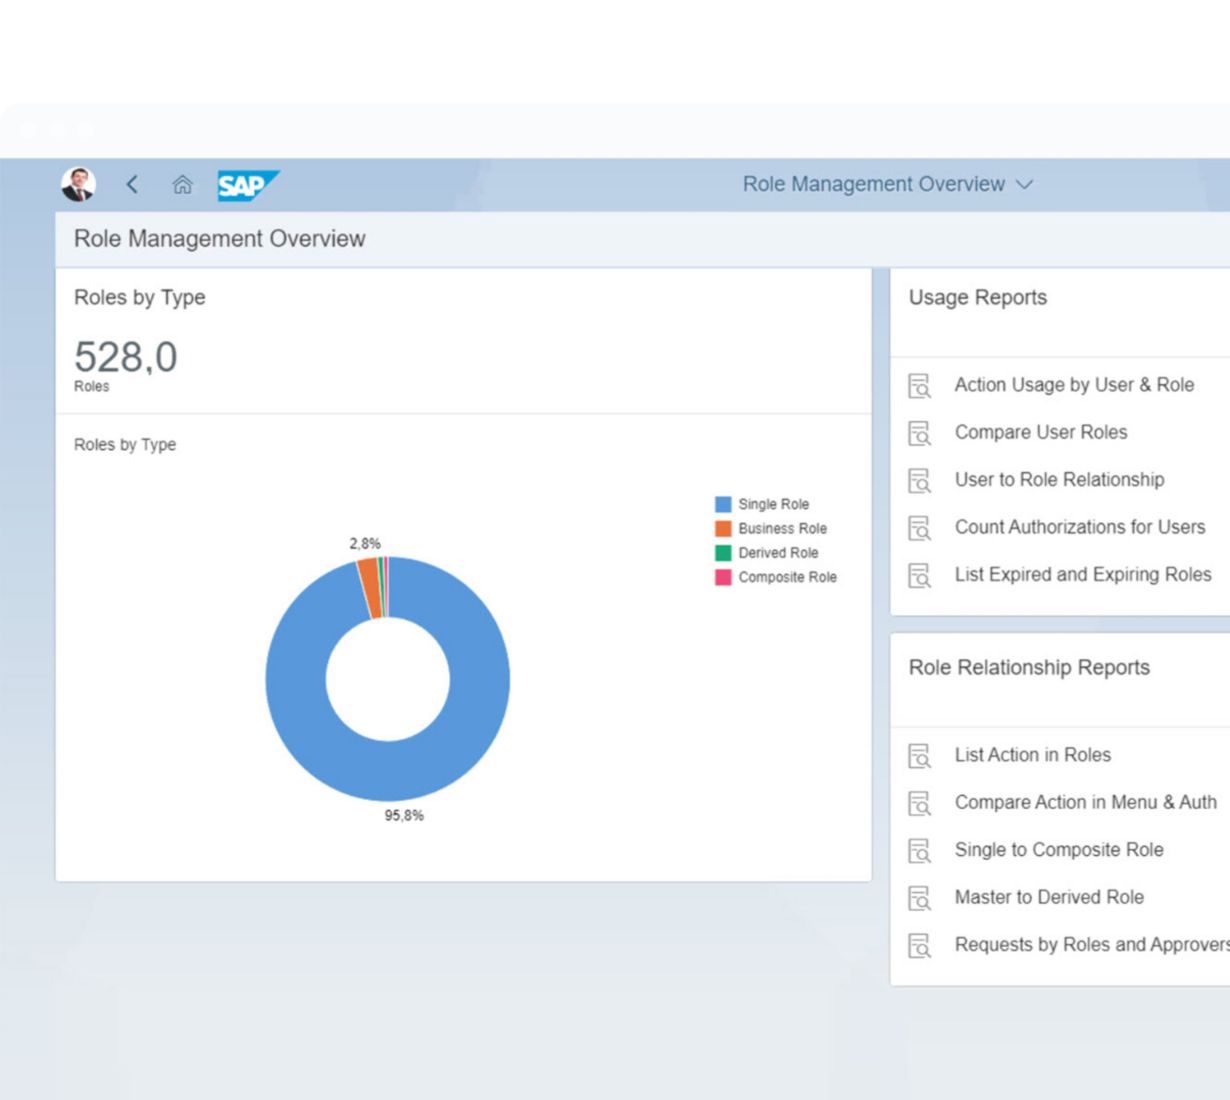This screenshot has height=1100, width=1230.
Task: Open Action Usage by User & Role report
Action: (x=1073, y=385)
